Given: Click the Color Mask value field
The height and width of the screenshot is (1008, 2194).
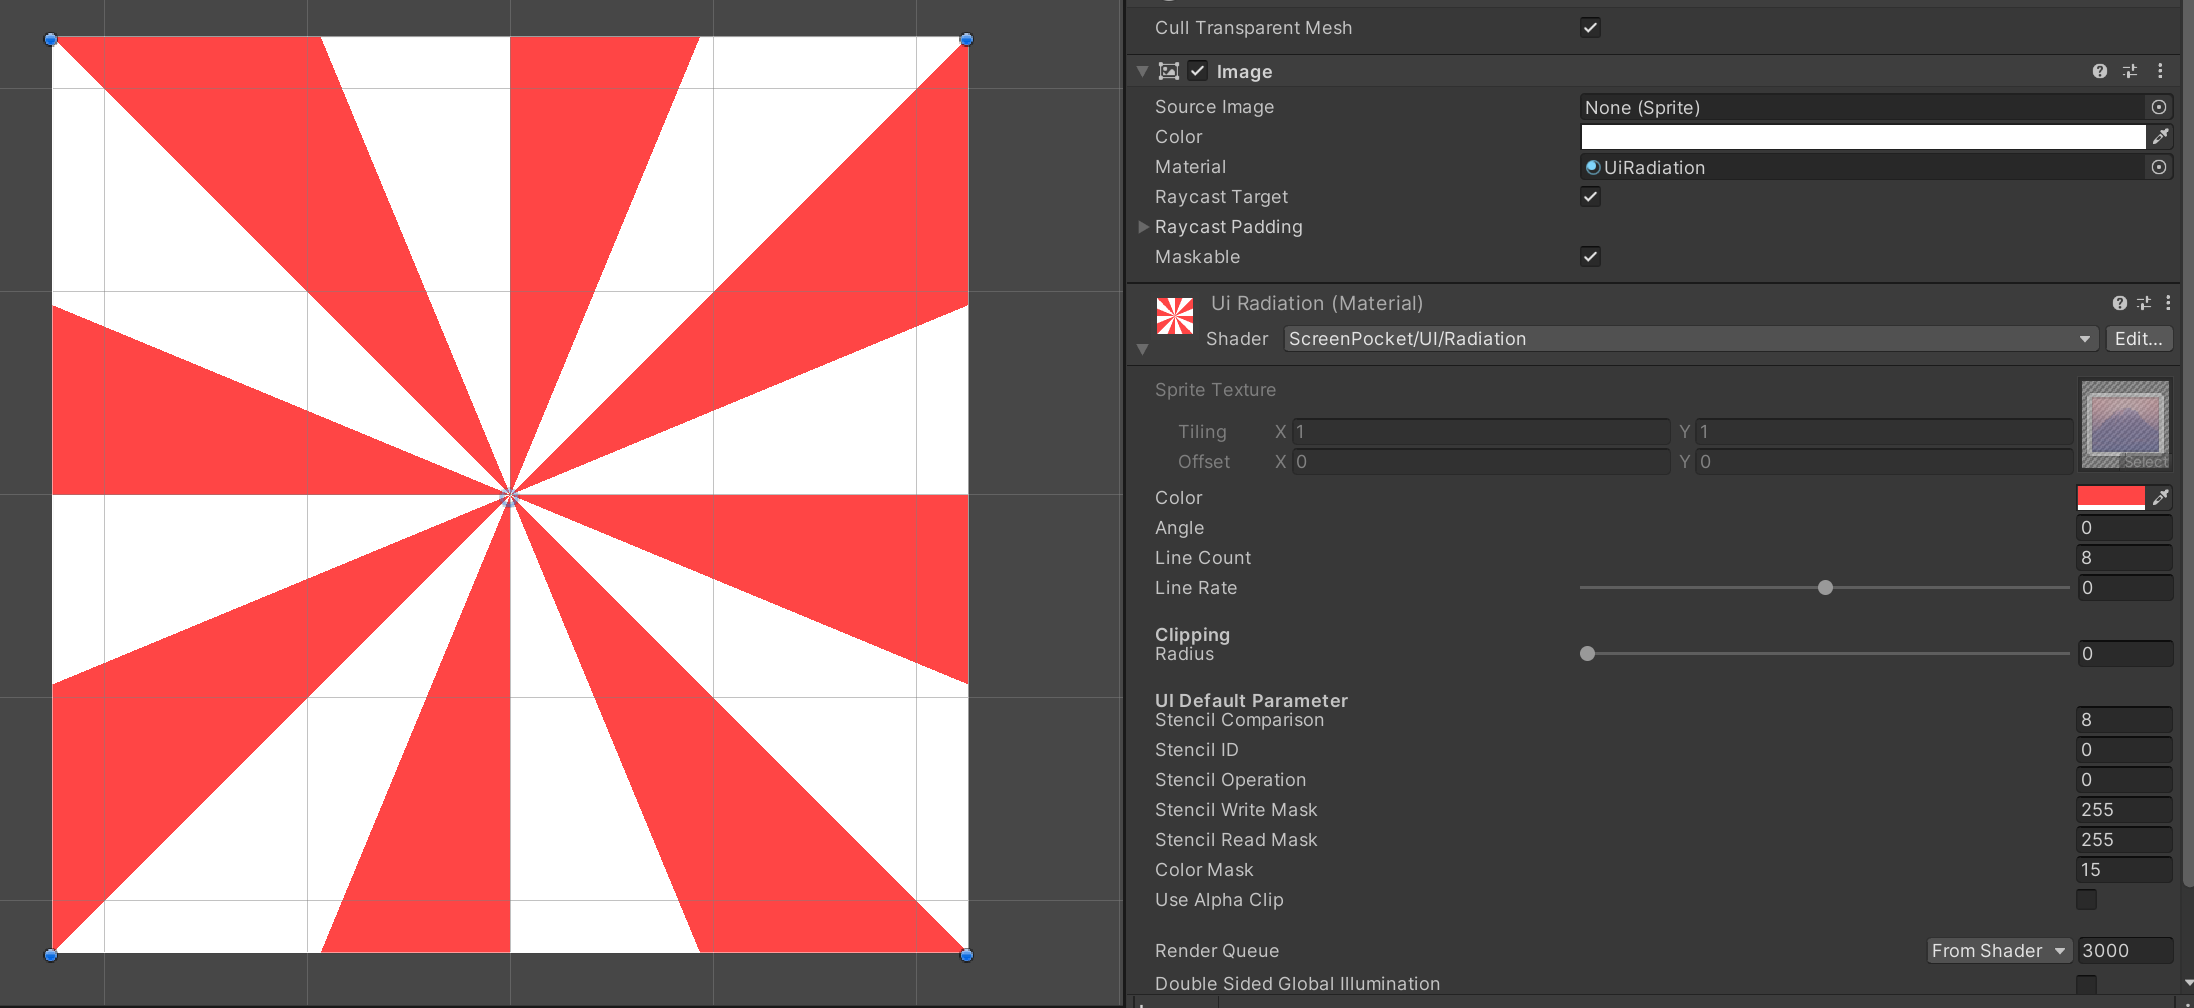Looking at the screenshot, I should [2124, 870].
